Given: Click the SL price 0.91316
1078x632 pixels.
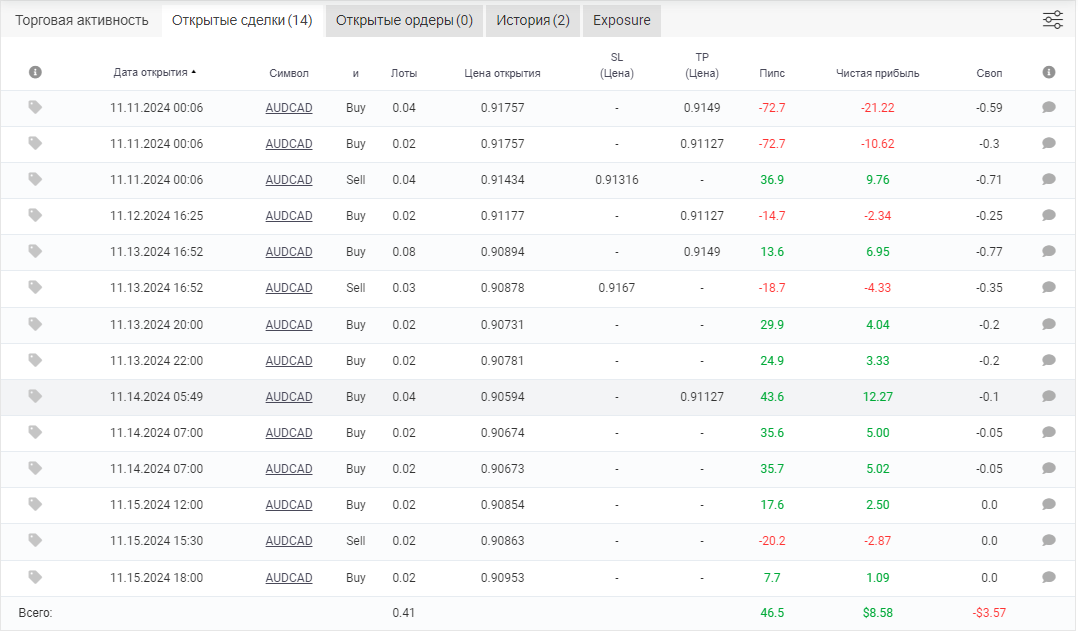Looking at the screenshot, I should (x=617, y=179).
